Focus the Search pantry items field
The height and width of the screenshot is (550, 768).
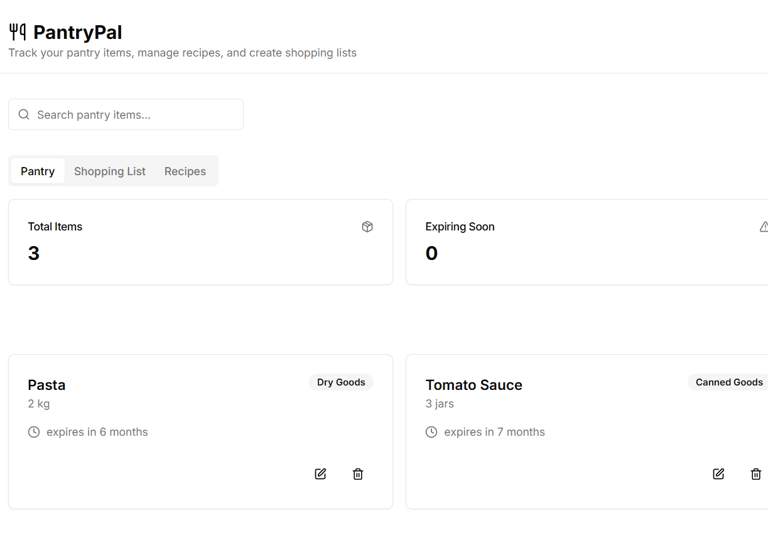click(126, 114)
